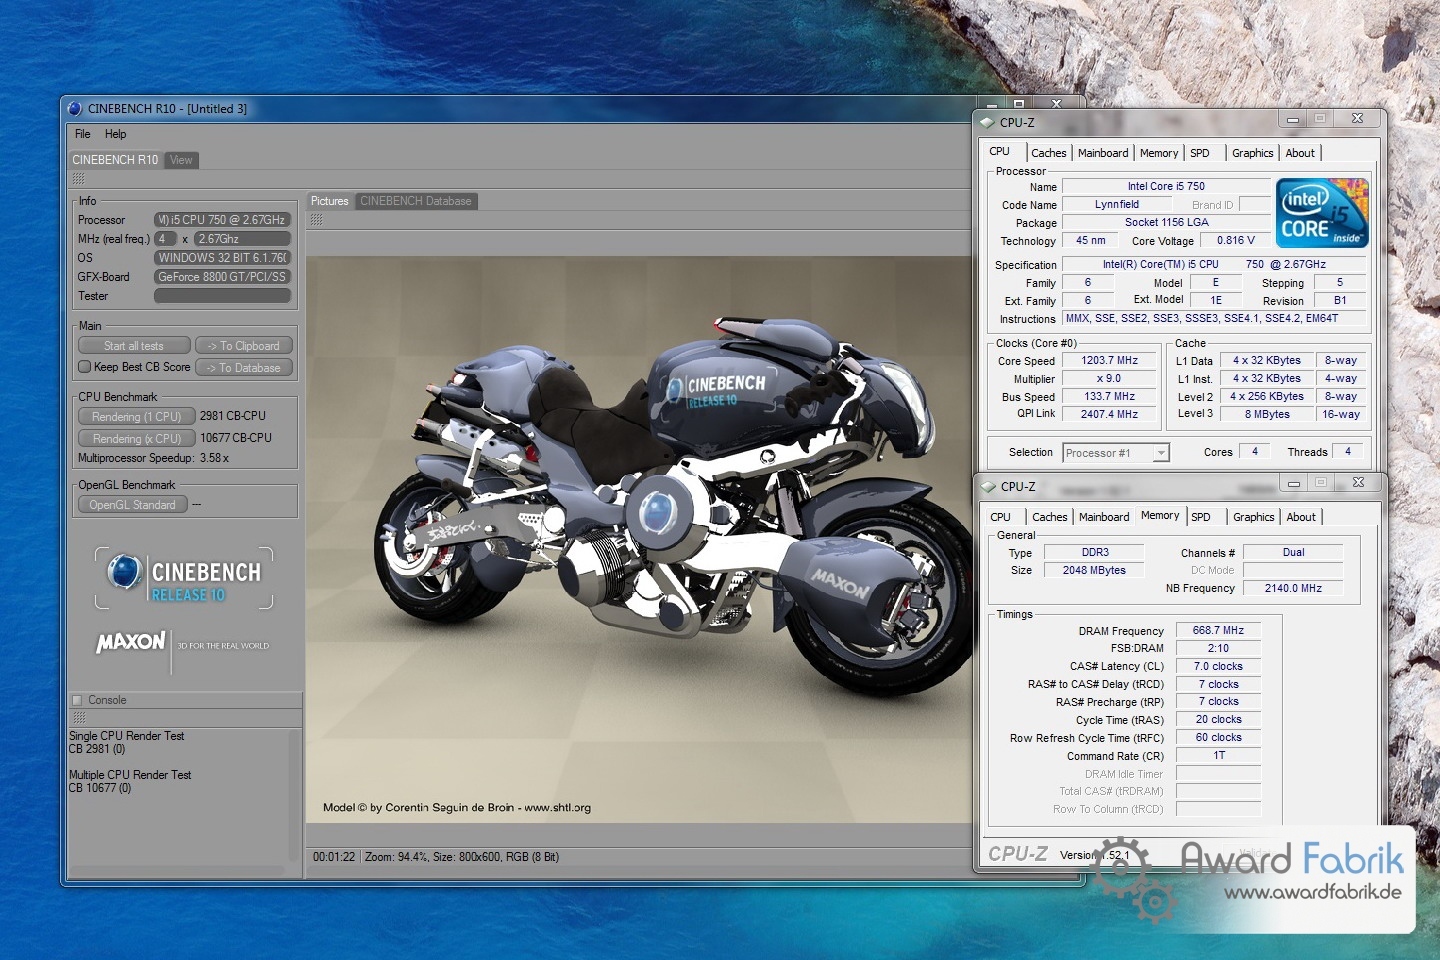
Task: Click the Code Name value Lynnfield
Action: [1116, 205]
